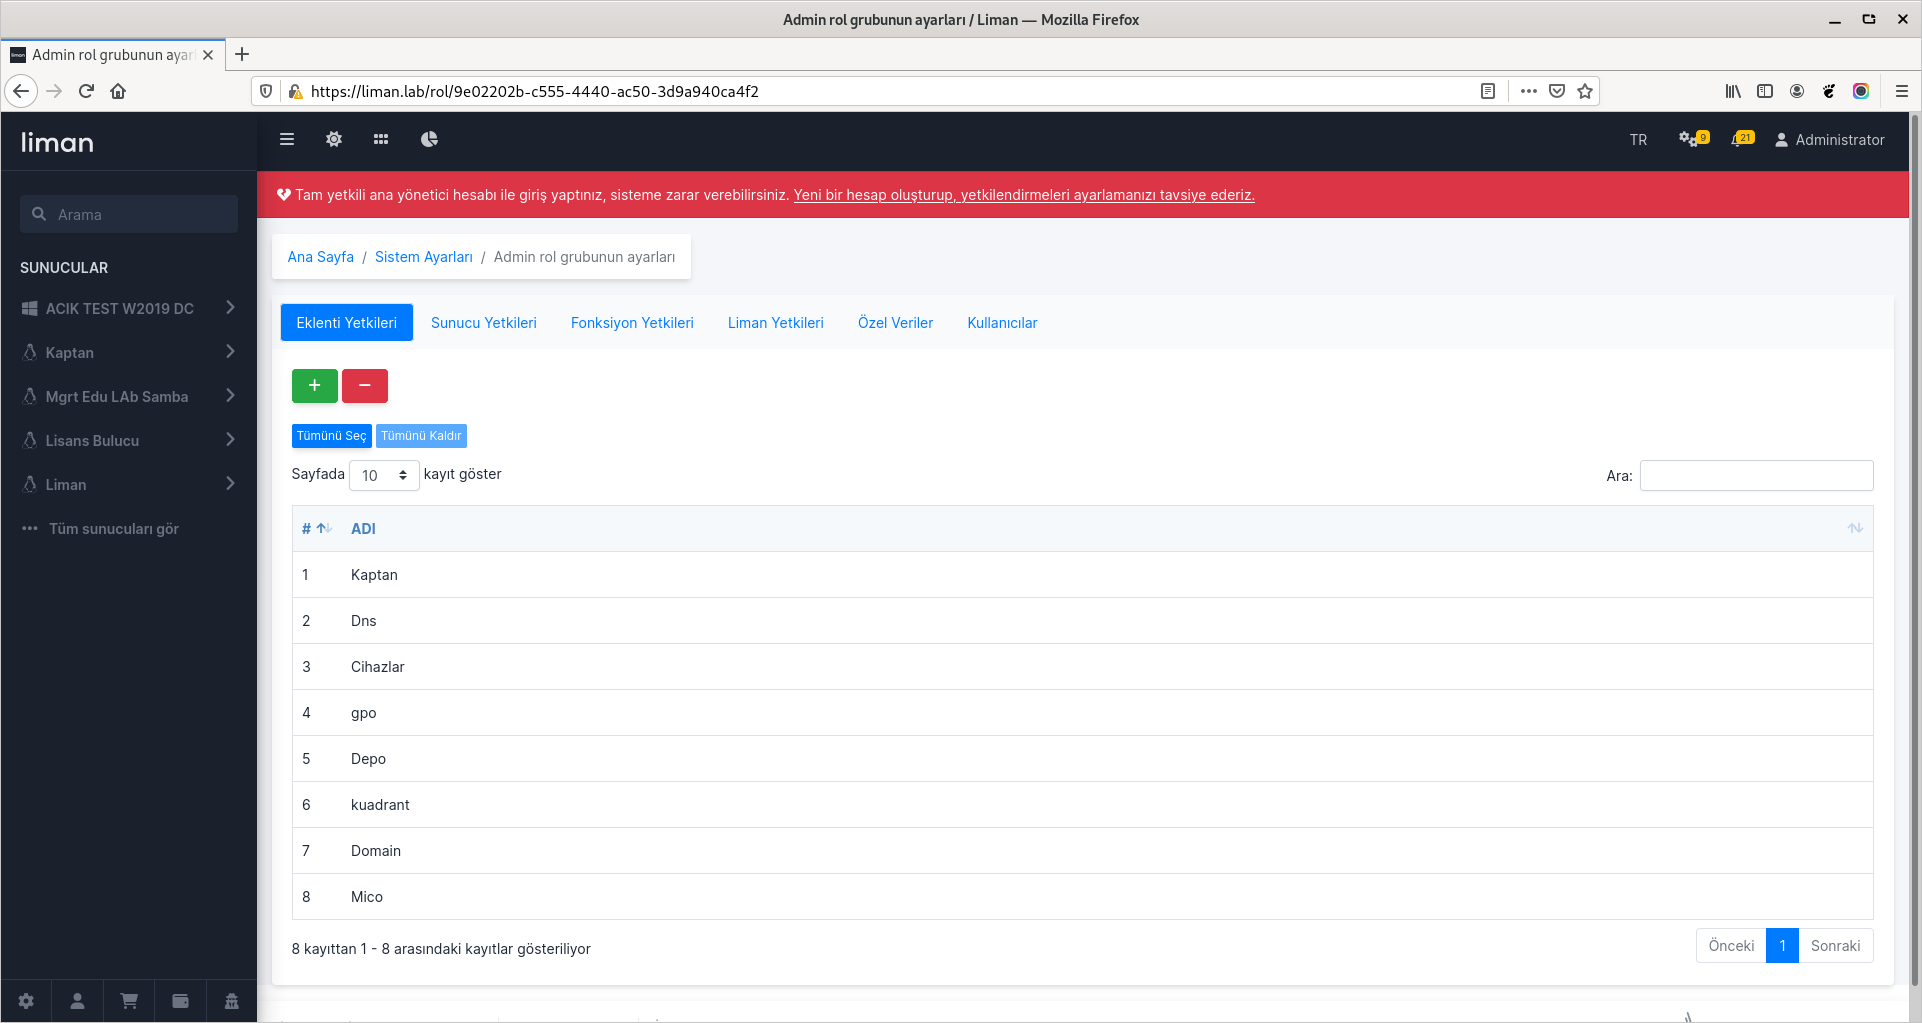Open background tasks icon with badge 9
The width and height of the screenshot is (1922, 1023).
point(1690,140)
